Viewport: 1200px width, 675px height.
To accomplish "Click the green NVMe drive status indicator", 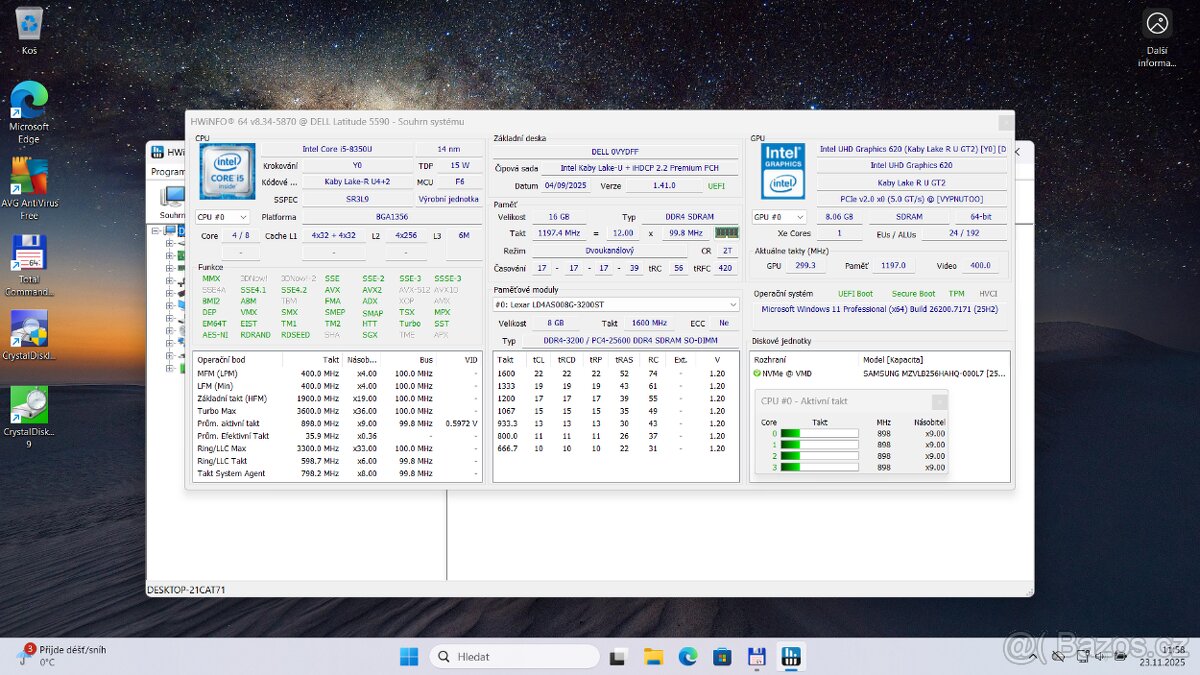I will 755,375.
